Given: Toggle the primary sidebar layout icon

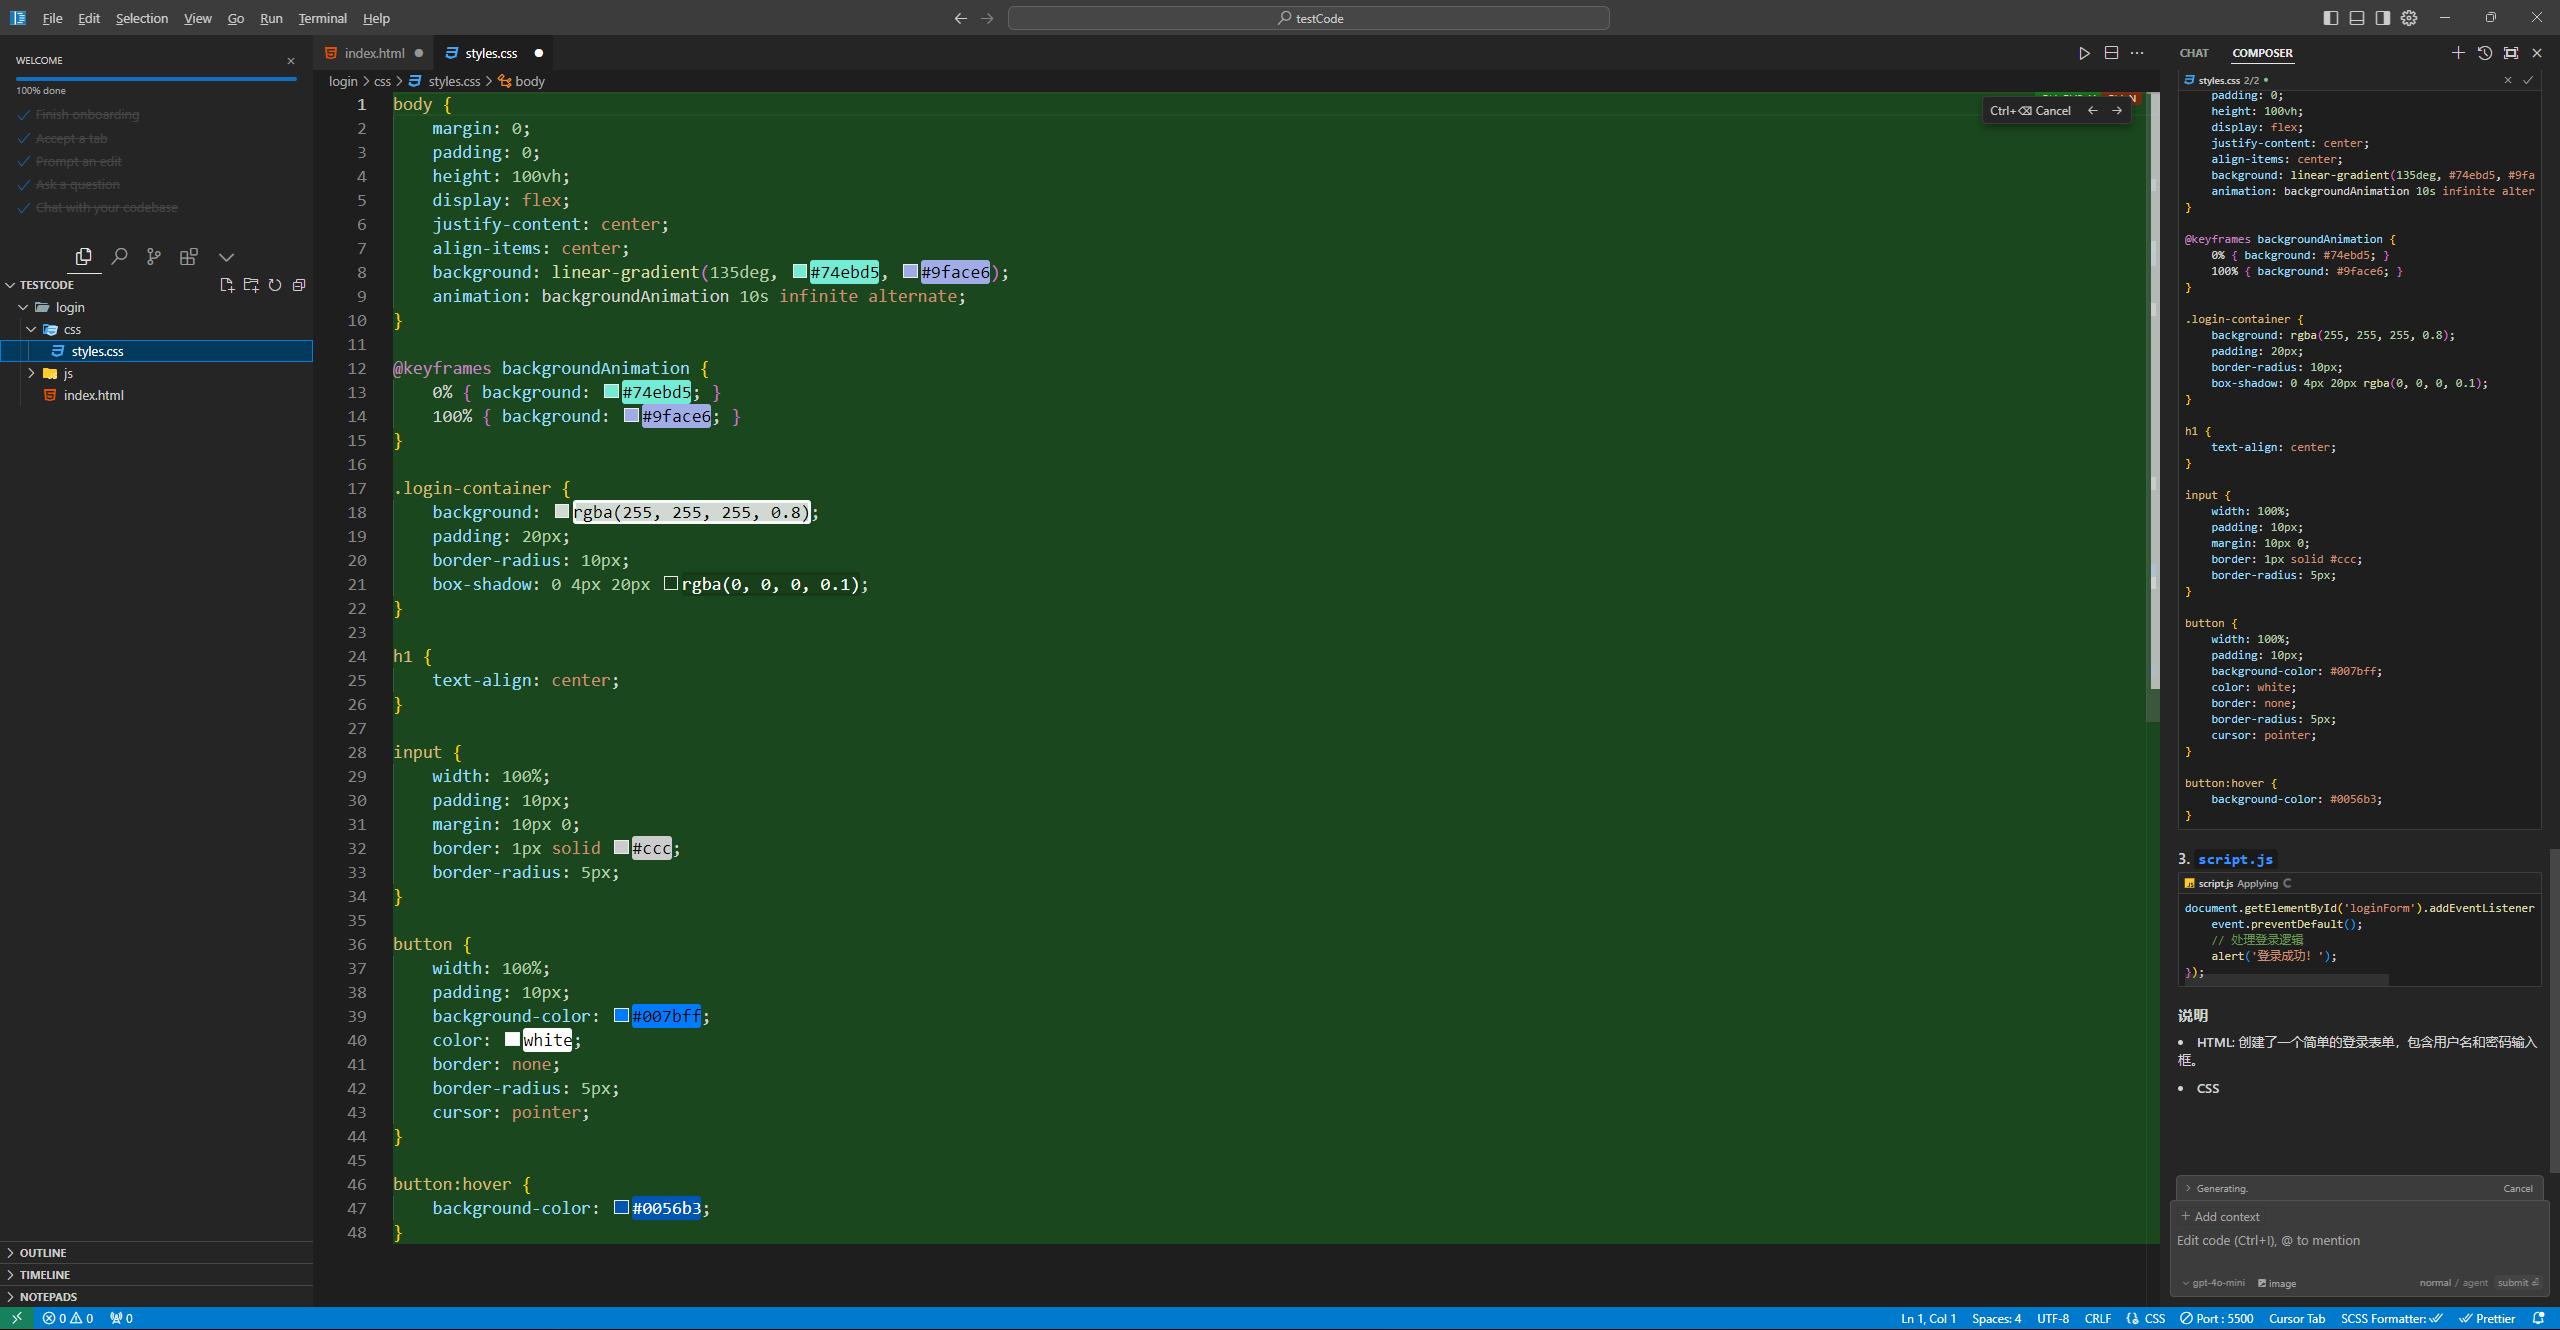Looking at the screenshot, I should coord(2331,18).
